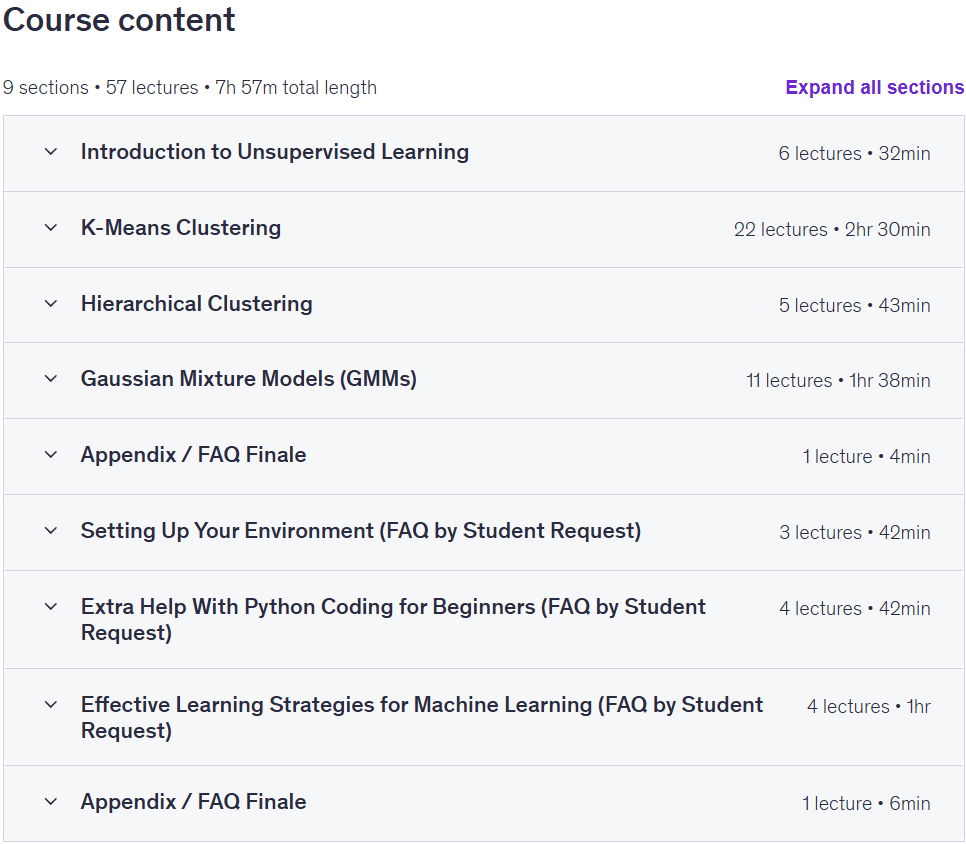Click the Course content heading

tap(119, 20)
